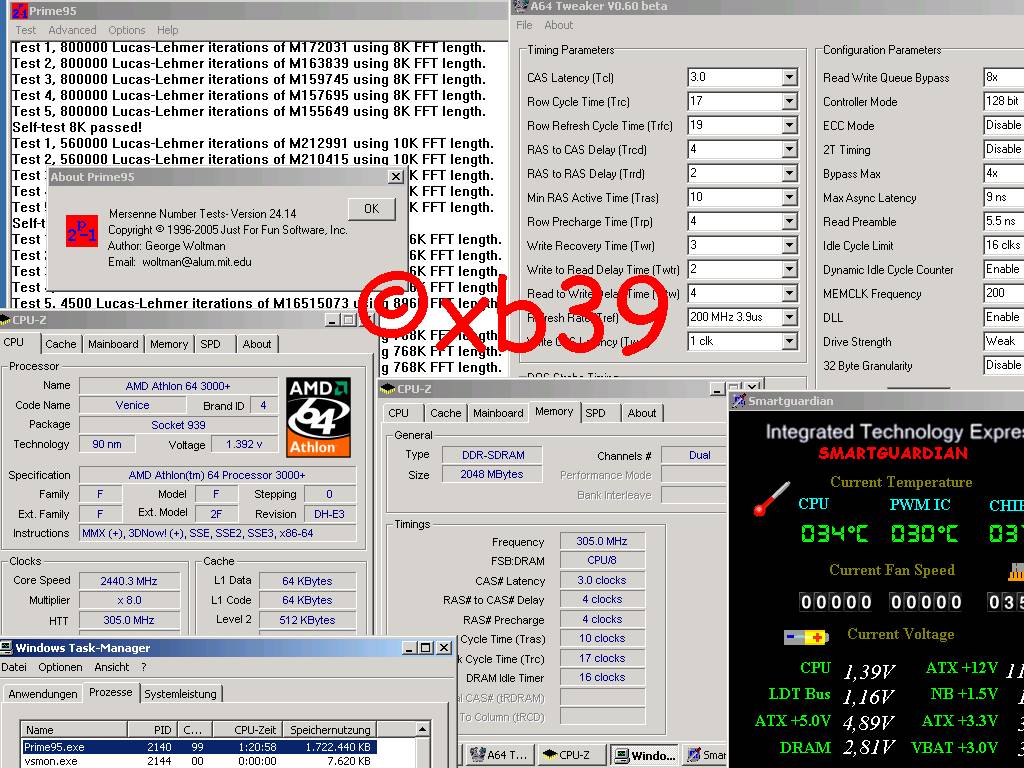Open the Help menu in Prime95
1024x768 pixels.
(x=167, y=30)
